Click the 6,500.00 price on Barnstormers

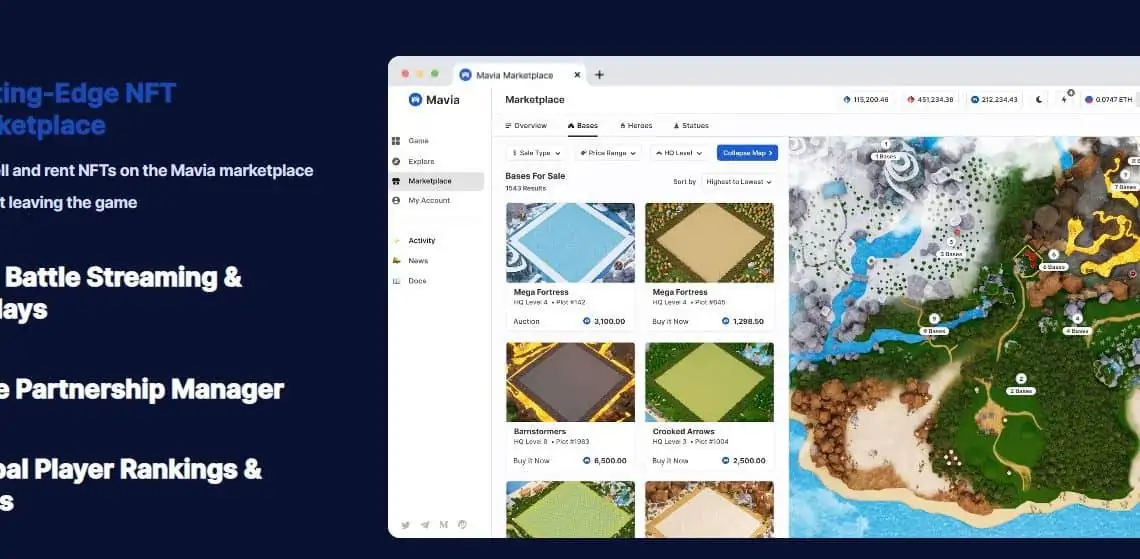point(604,461)
